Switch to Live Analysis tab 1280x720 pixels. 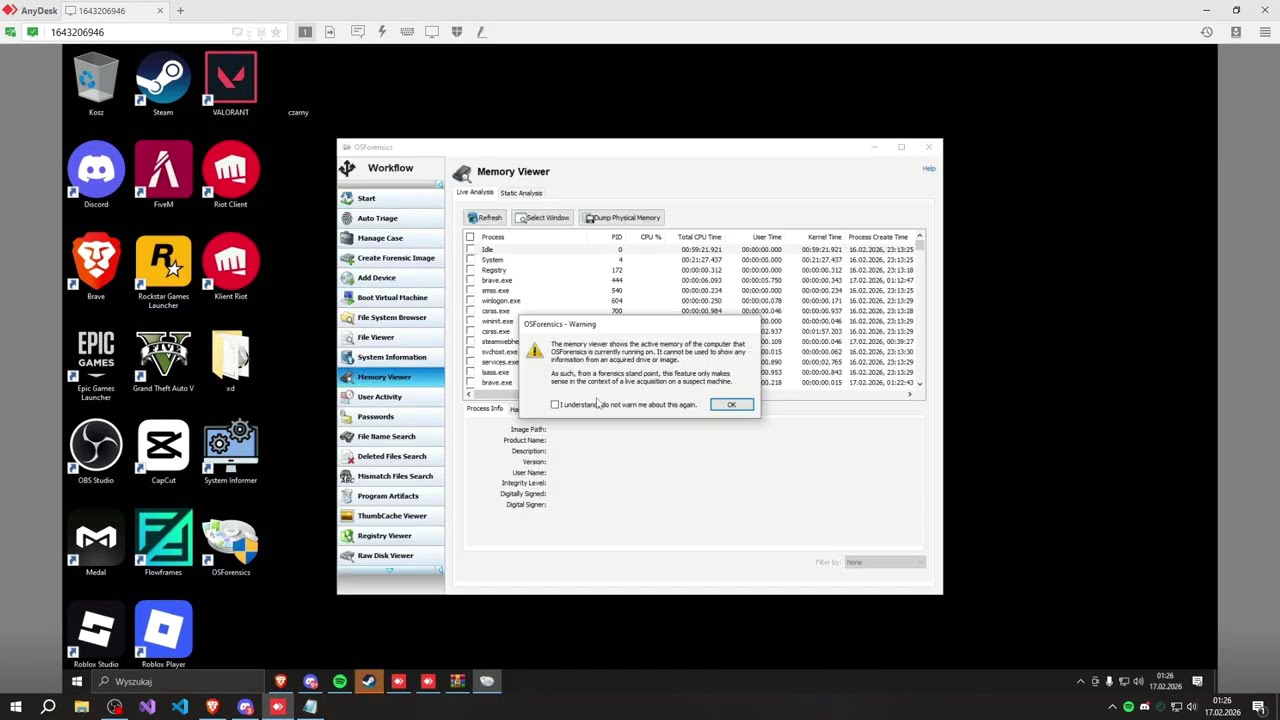[x=475, y=192]
